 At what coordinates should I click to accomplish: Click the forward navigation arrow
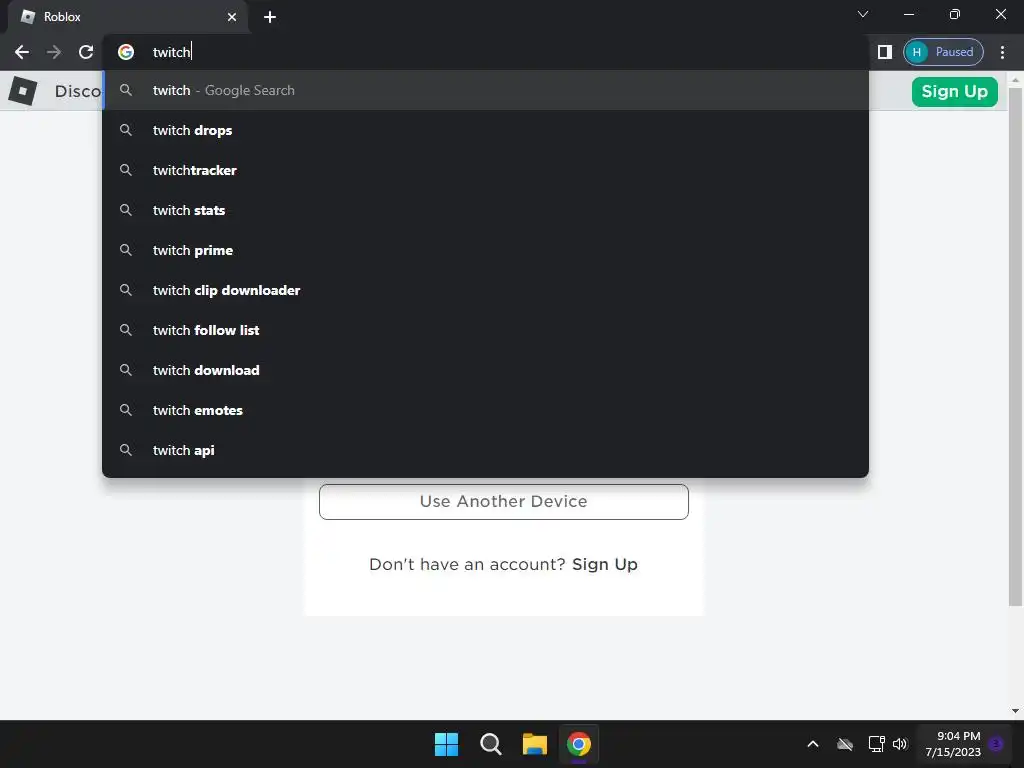click(54, 52)
